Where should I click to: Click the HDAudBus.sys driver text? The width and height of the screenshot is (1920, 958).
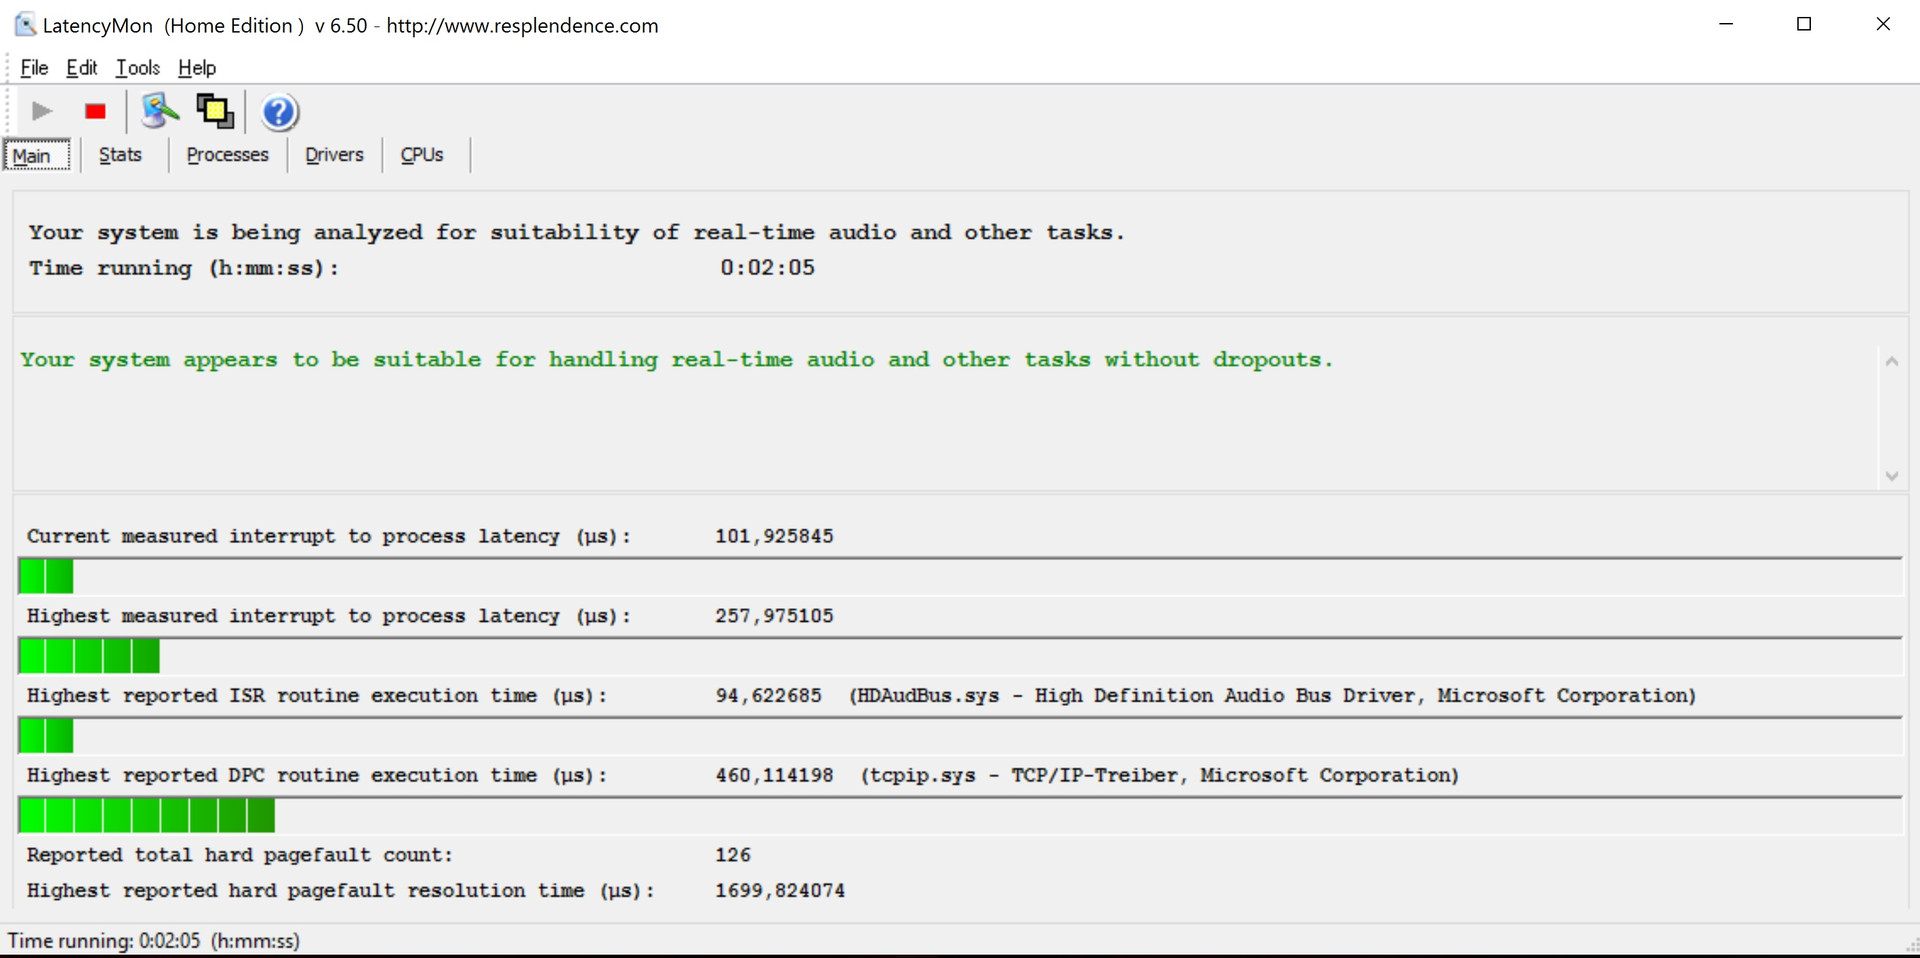[x=1272, y=696]
